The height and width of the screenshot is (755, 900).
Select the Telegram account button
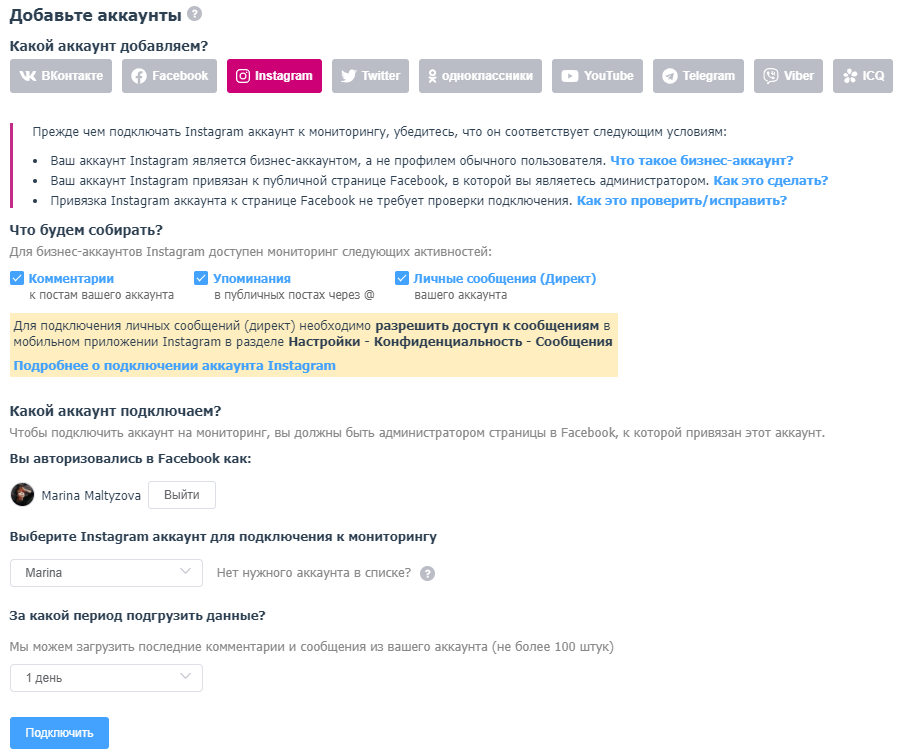click(699, 76)
